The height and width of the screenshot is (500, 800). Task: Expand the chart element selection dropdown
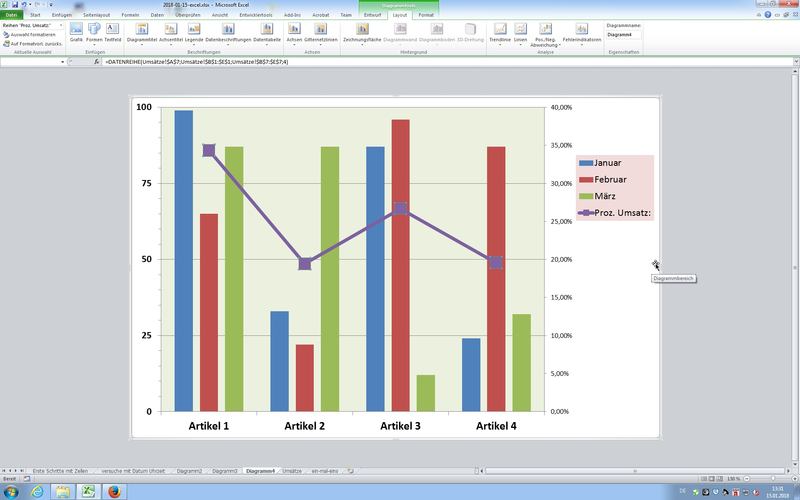pos(61,25)
